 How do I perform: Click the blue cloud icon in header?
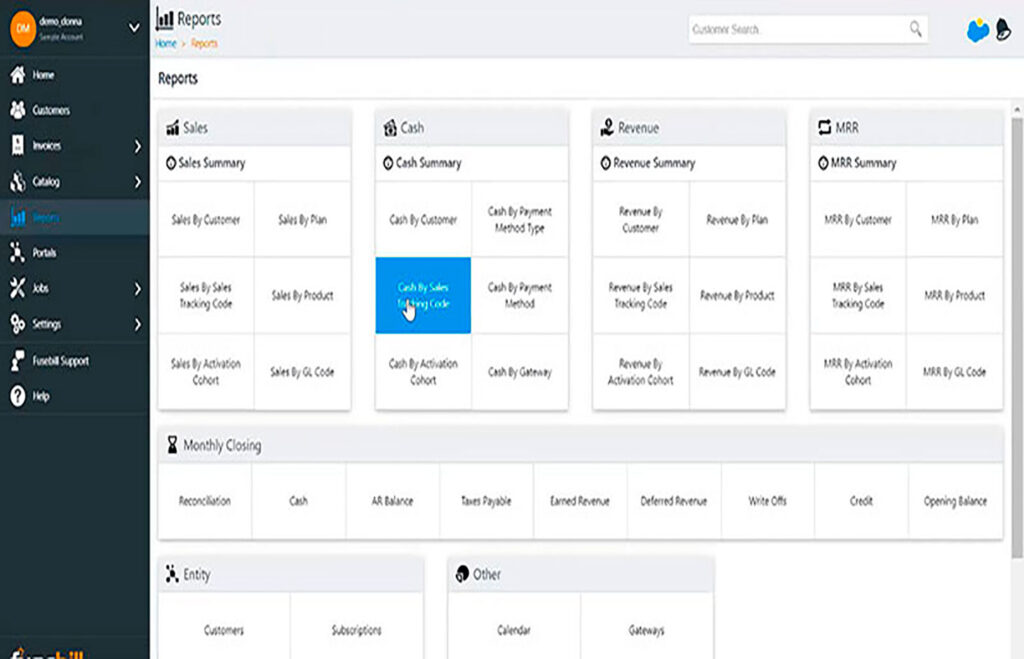pyautogui.click(x=977, y=29)
